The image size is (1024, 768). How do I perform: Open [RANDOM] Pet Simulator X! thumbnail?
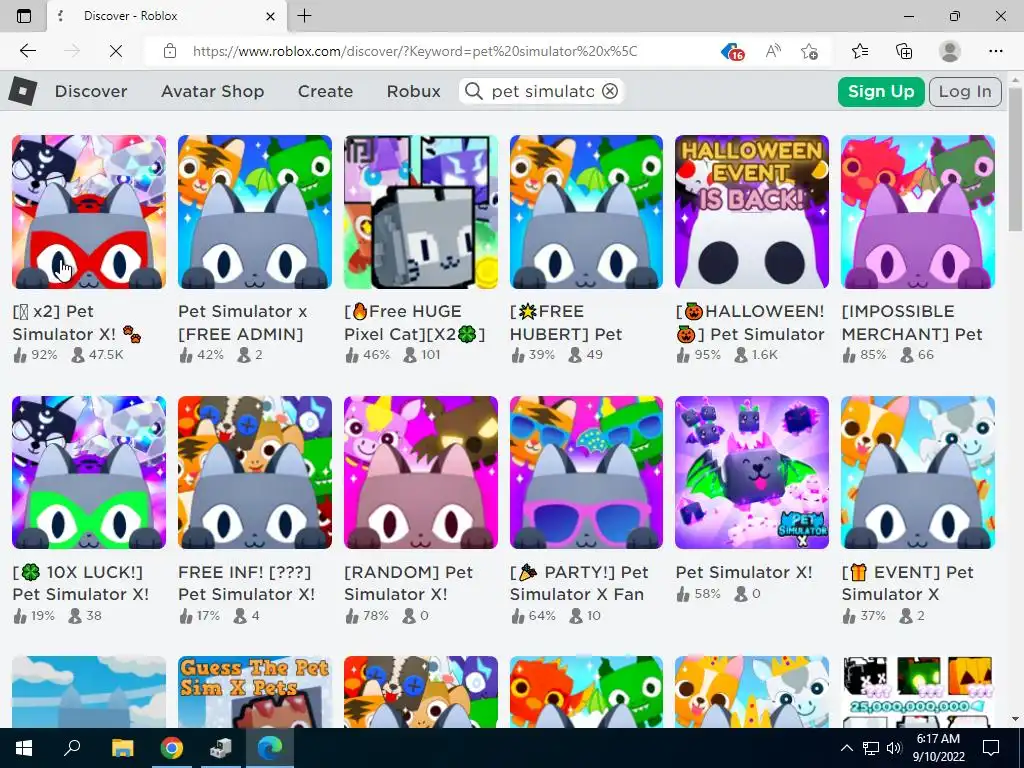[421, 472]
